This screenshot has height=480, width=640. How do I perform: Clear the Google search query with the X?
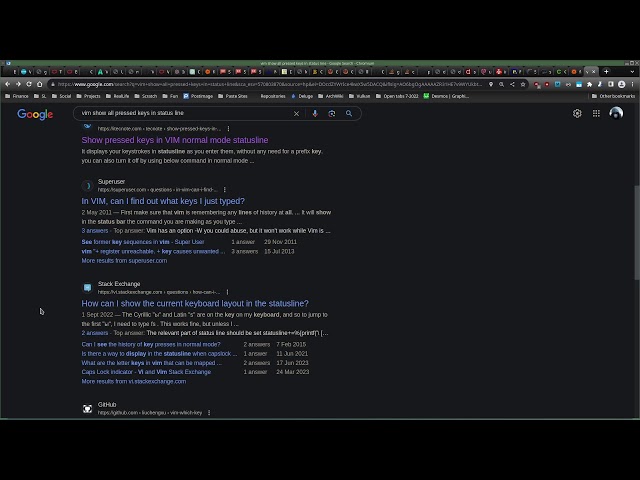coord(296,113)
